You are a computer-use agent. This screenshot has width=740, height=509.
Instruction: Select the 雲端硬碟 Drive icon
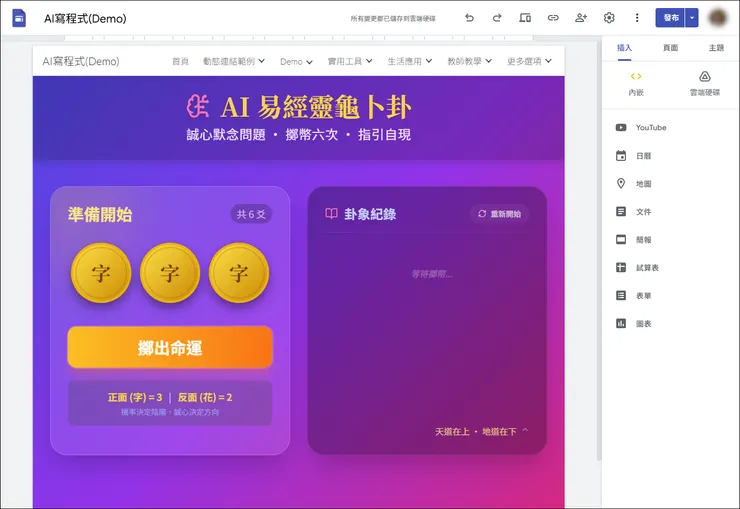coord(705,76)
